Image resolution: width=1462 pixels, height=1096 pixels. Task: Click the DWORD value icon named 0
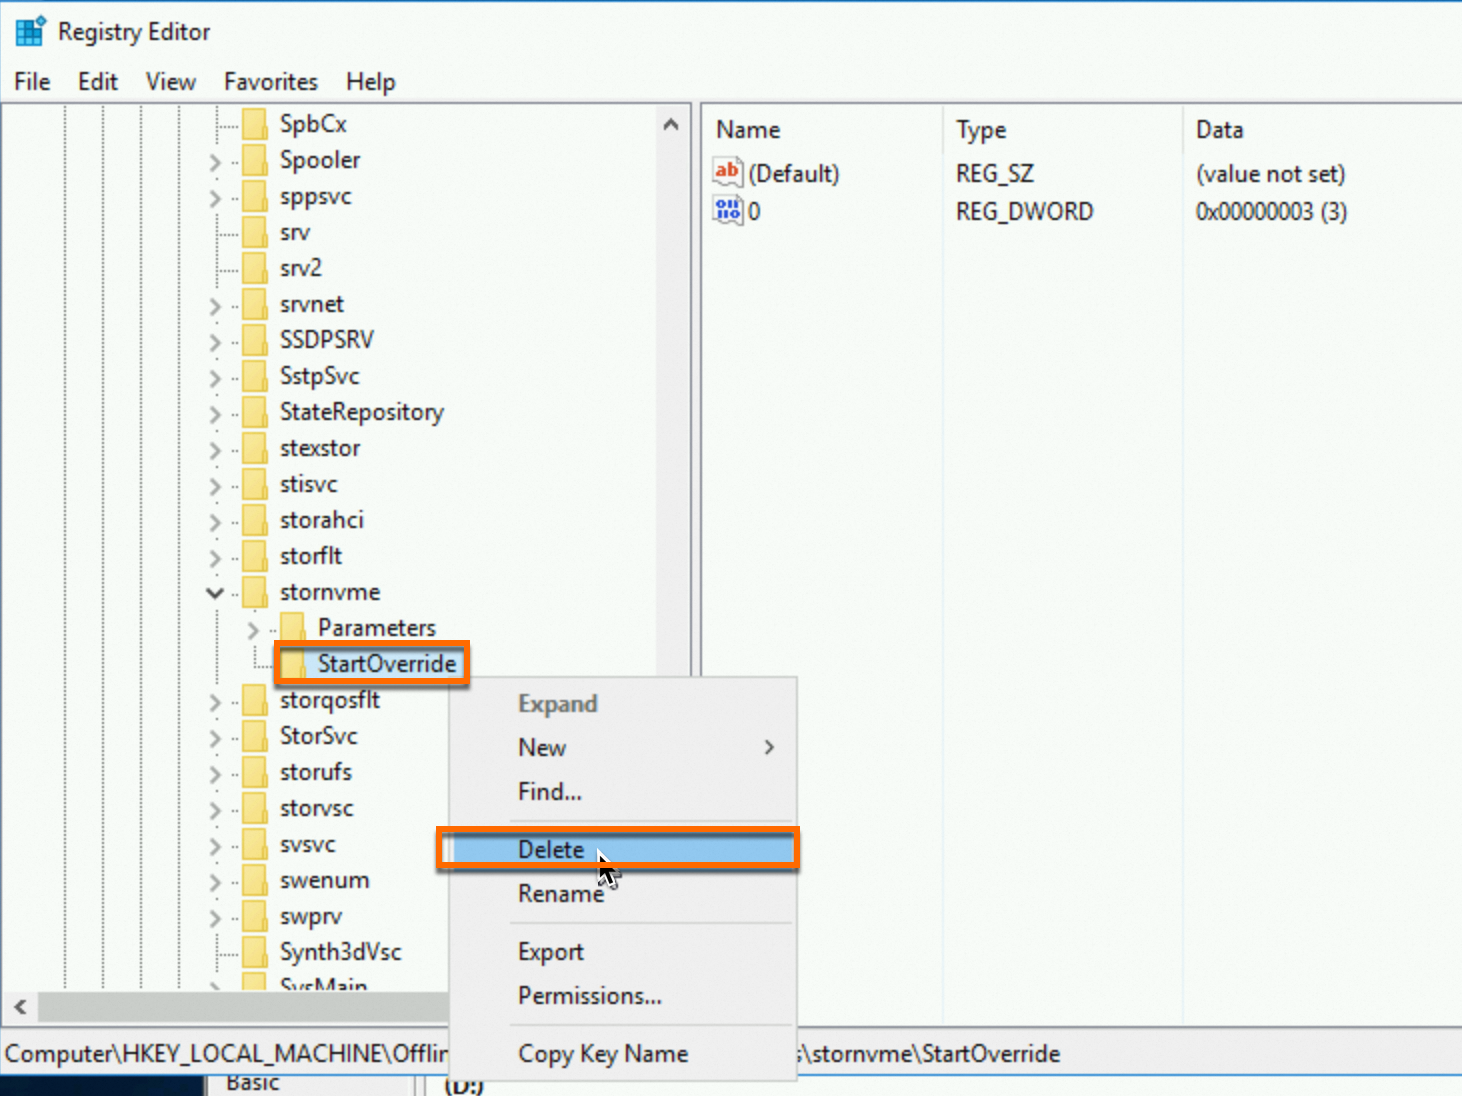727,210
